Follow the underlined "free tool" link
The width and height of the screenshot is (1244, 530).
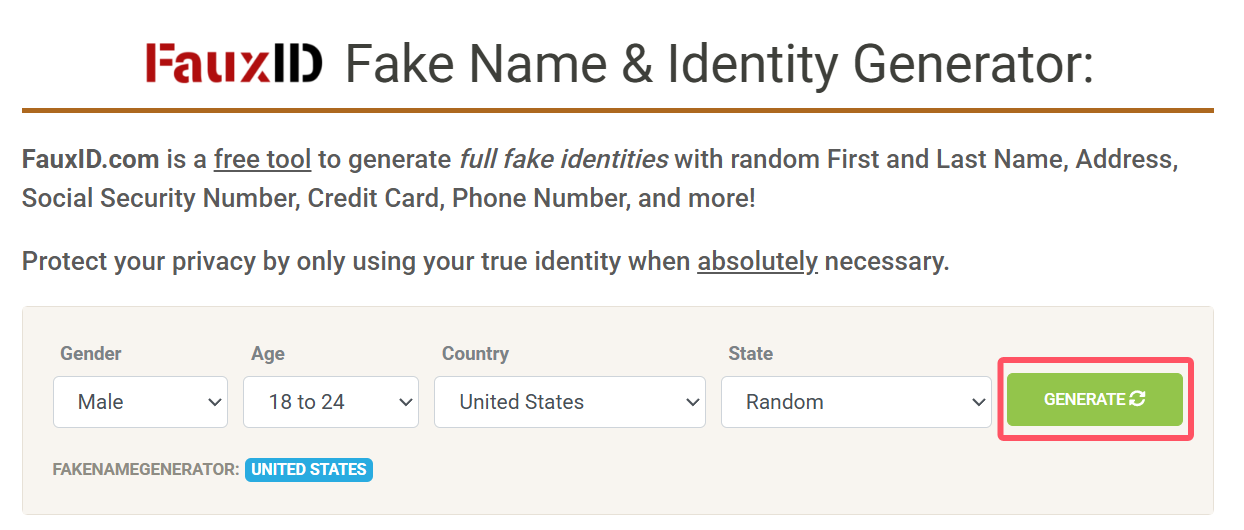262,159
